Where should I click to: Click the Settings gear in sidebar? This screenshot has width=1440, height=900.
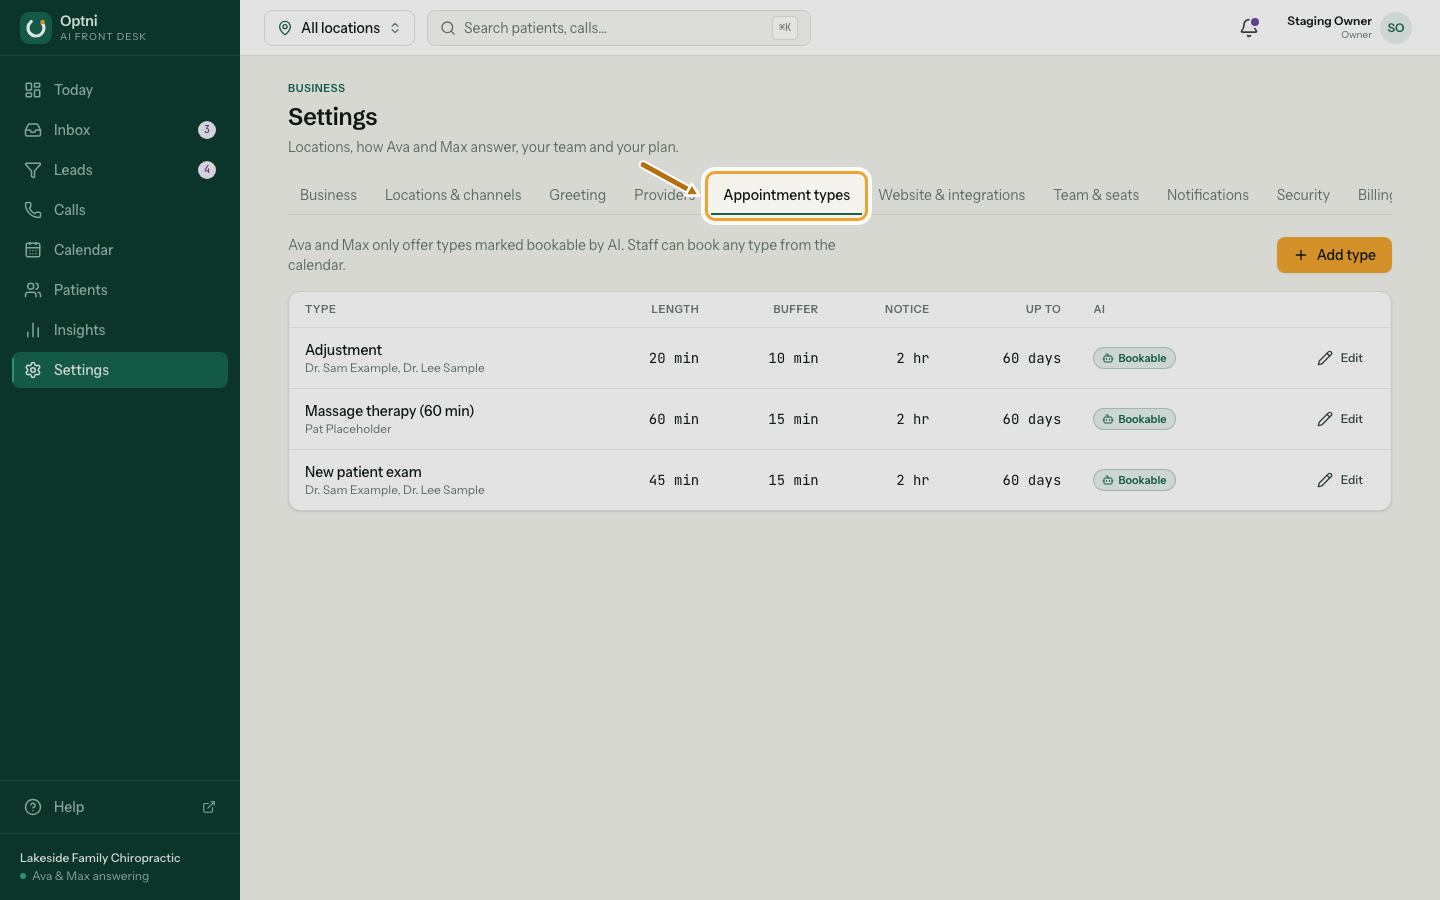pos(33,370)
